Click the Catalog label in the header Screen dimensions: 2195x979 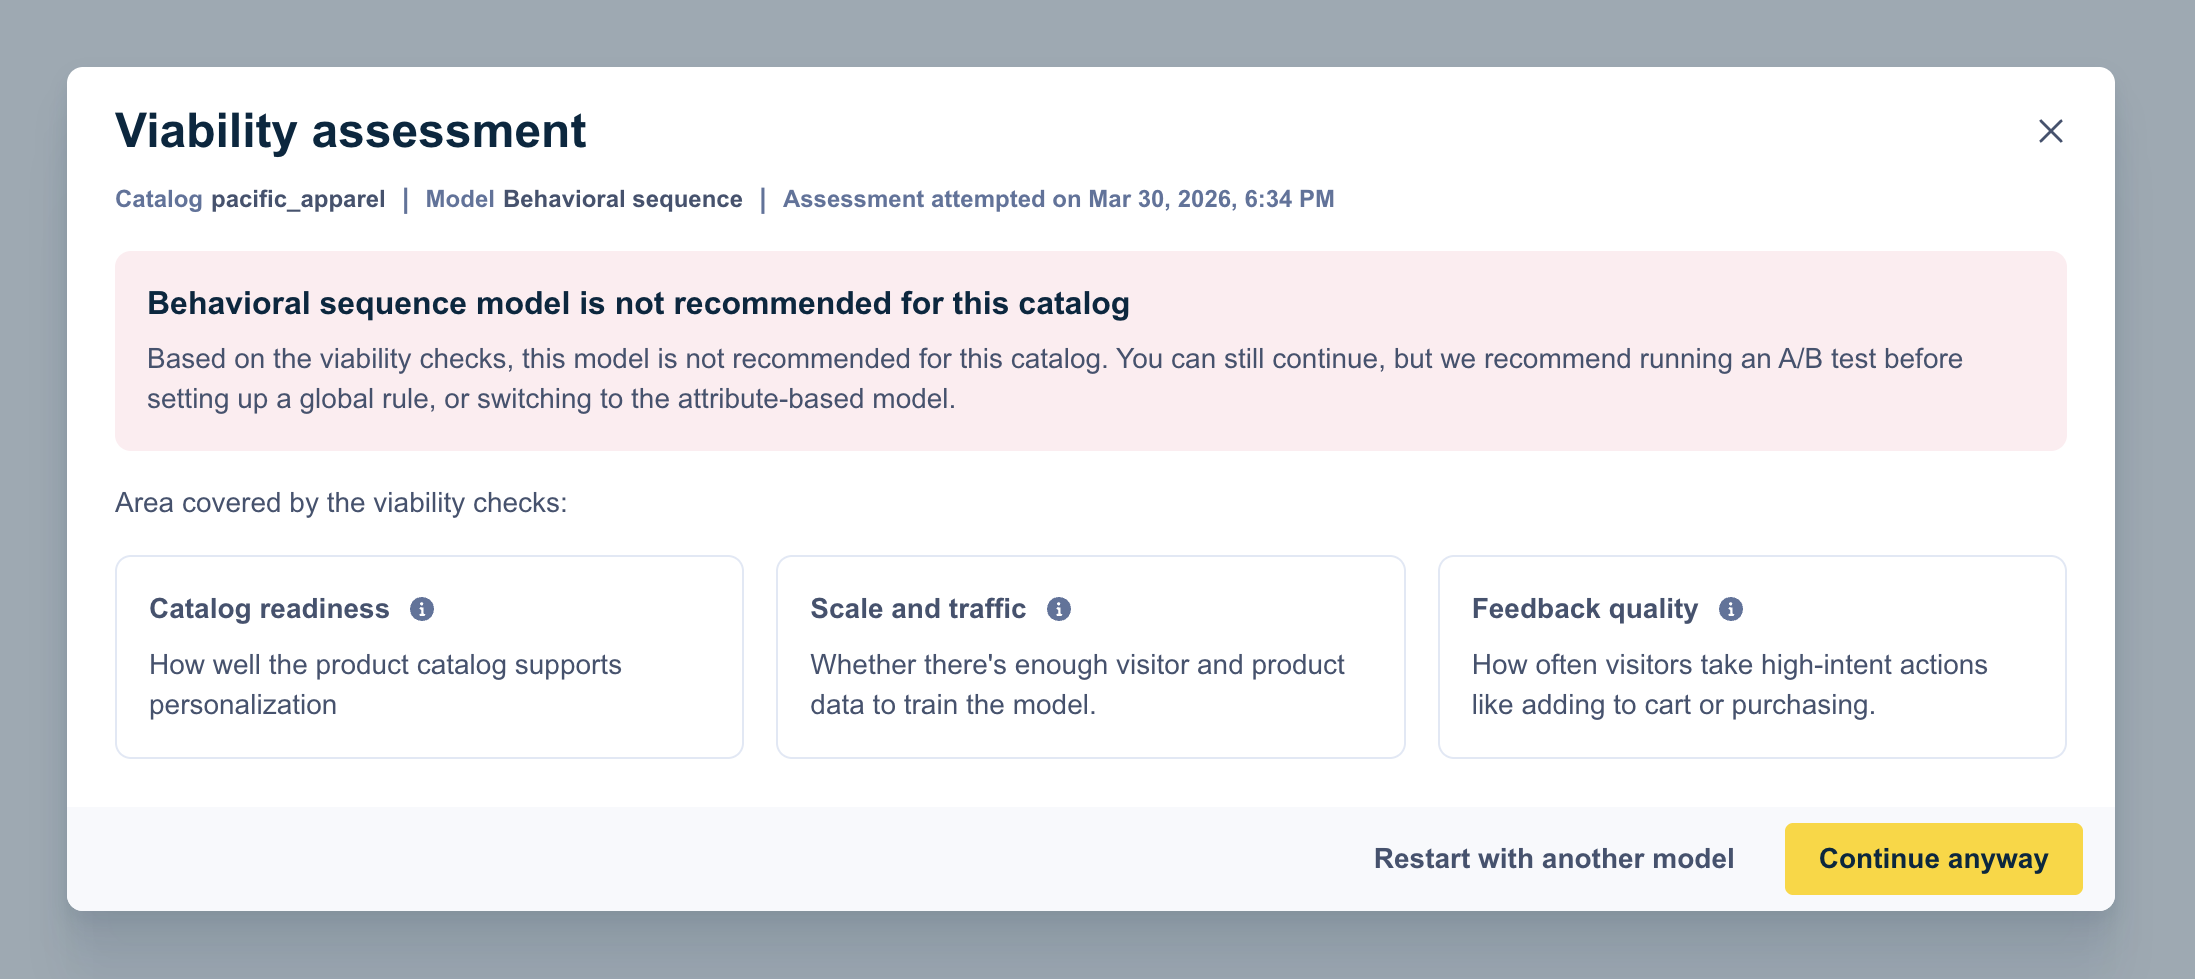[158, 198]
